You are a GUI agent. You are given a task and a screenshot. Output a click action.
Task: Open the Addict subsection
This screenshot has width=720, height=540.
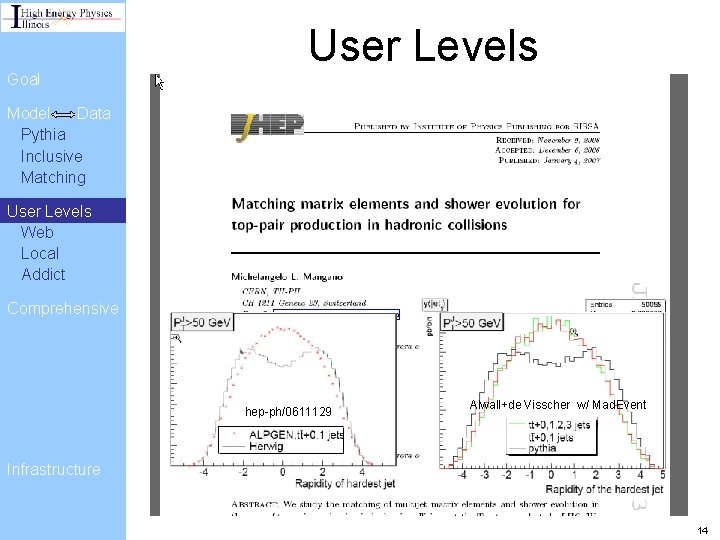(43, 275)
